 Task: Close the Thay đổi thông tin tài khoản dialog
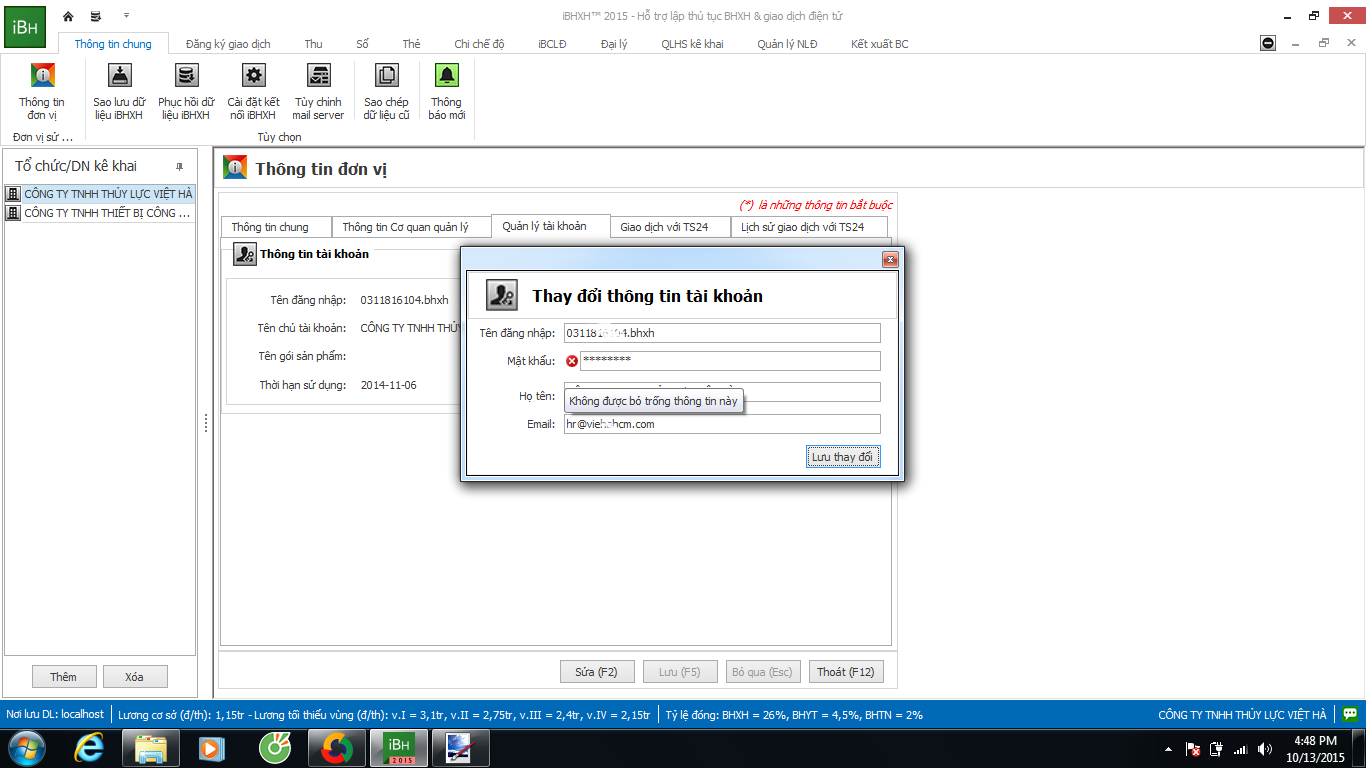point(889,260)
